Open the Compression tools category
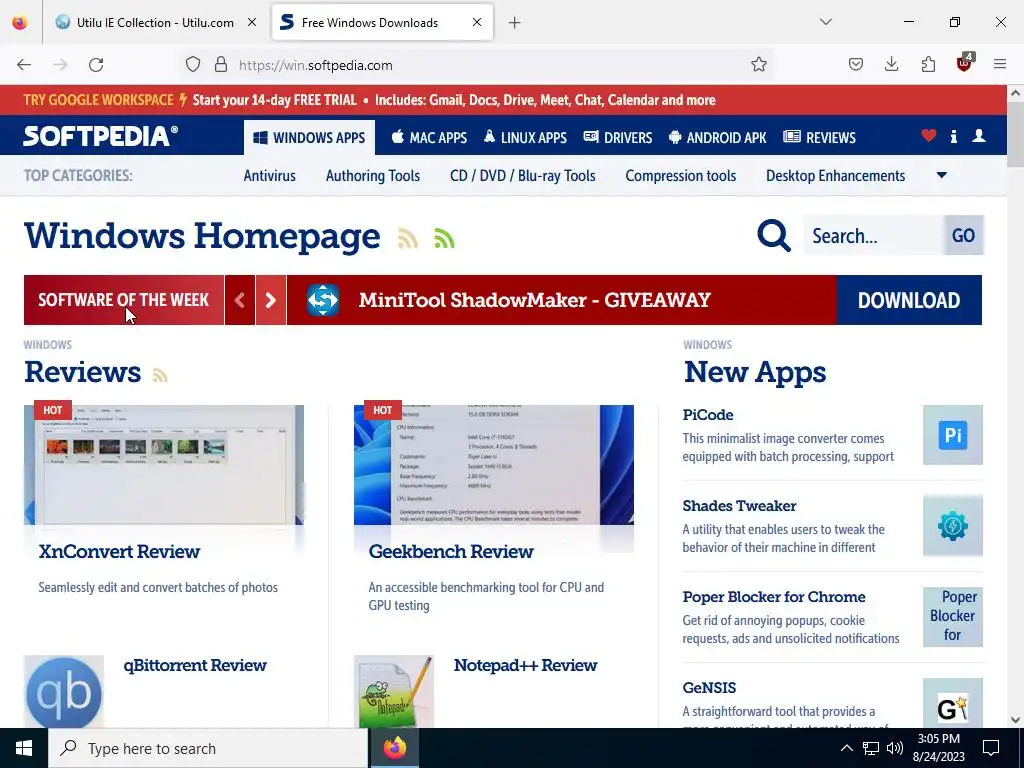The width and height of the screenshot is (1024, 768). point(680,176)
